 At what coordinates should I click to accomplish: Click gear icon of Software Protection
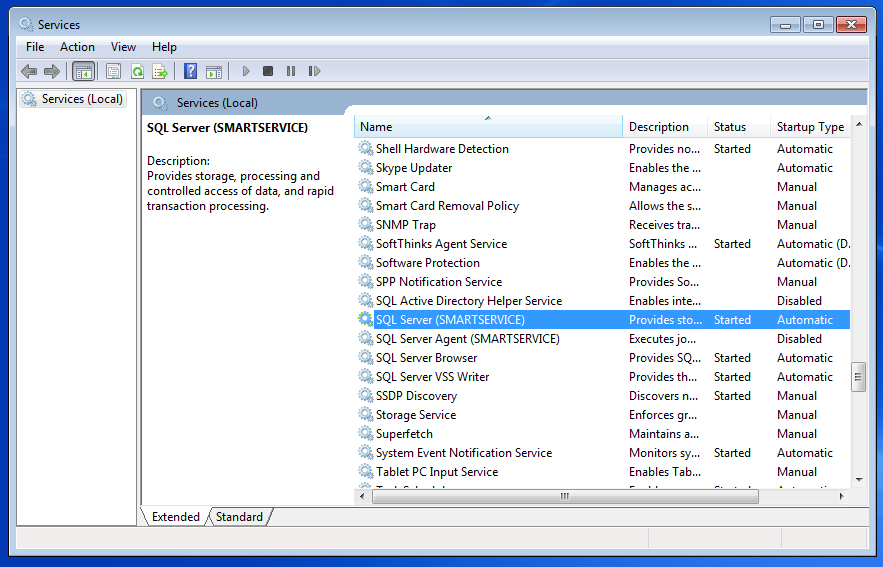[366, 262]
